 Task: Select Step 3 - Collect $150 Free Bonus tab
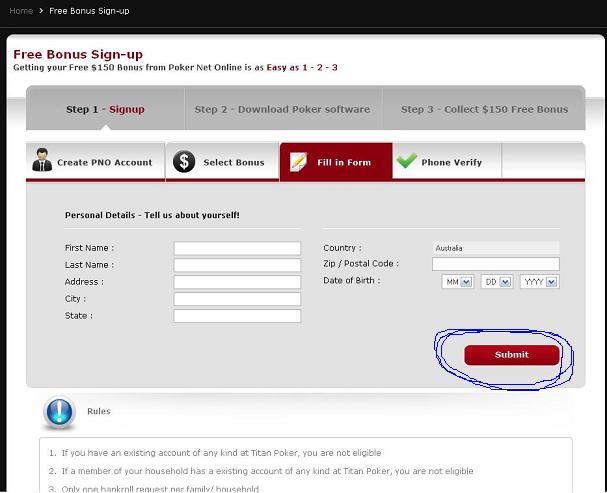pos(484,109)
